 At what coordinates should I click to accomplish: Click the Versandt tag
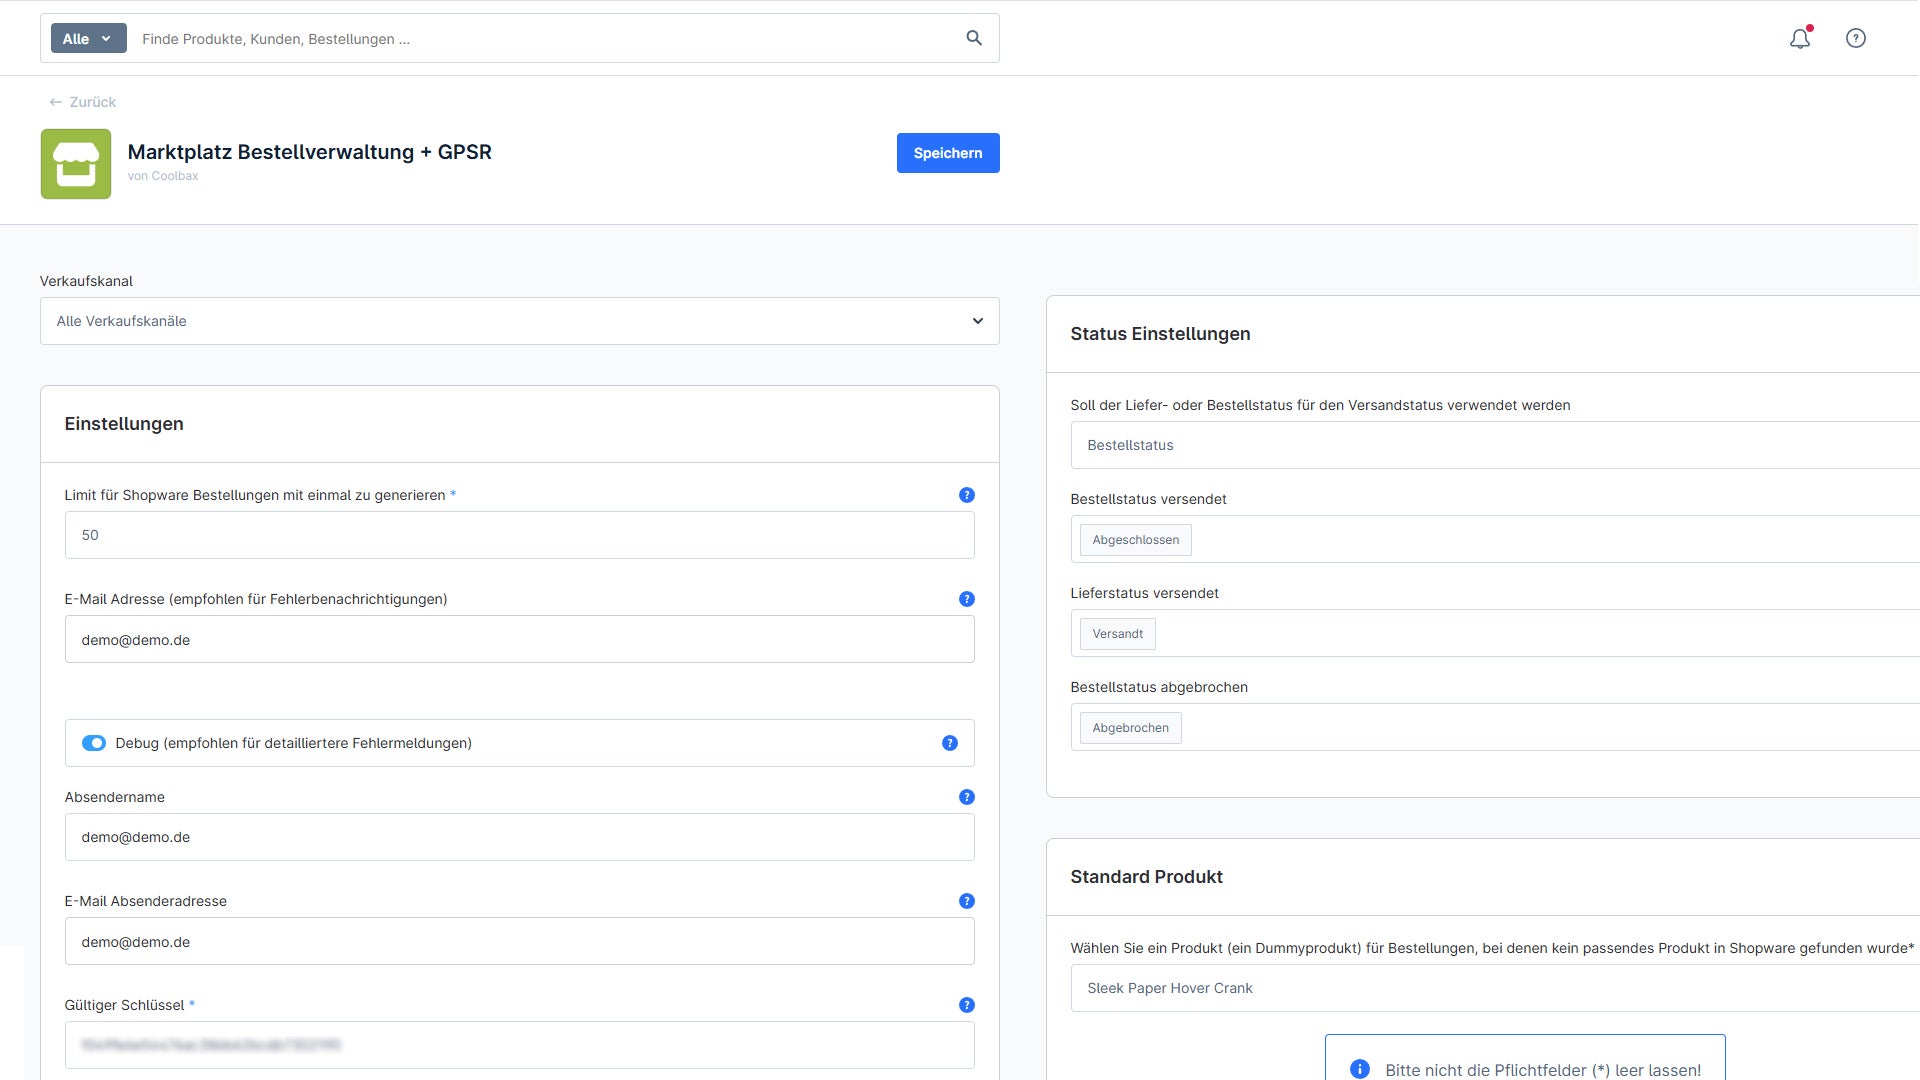click(1118, 634)
